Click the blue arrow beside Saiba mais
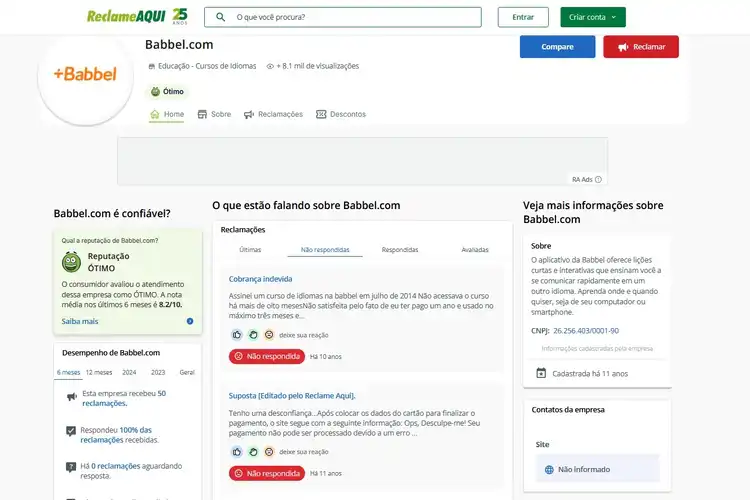The image size is (750, 500). pyautogui.click(x=190, y=322)
